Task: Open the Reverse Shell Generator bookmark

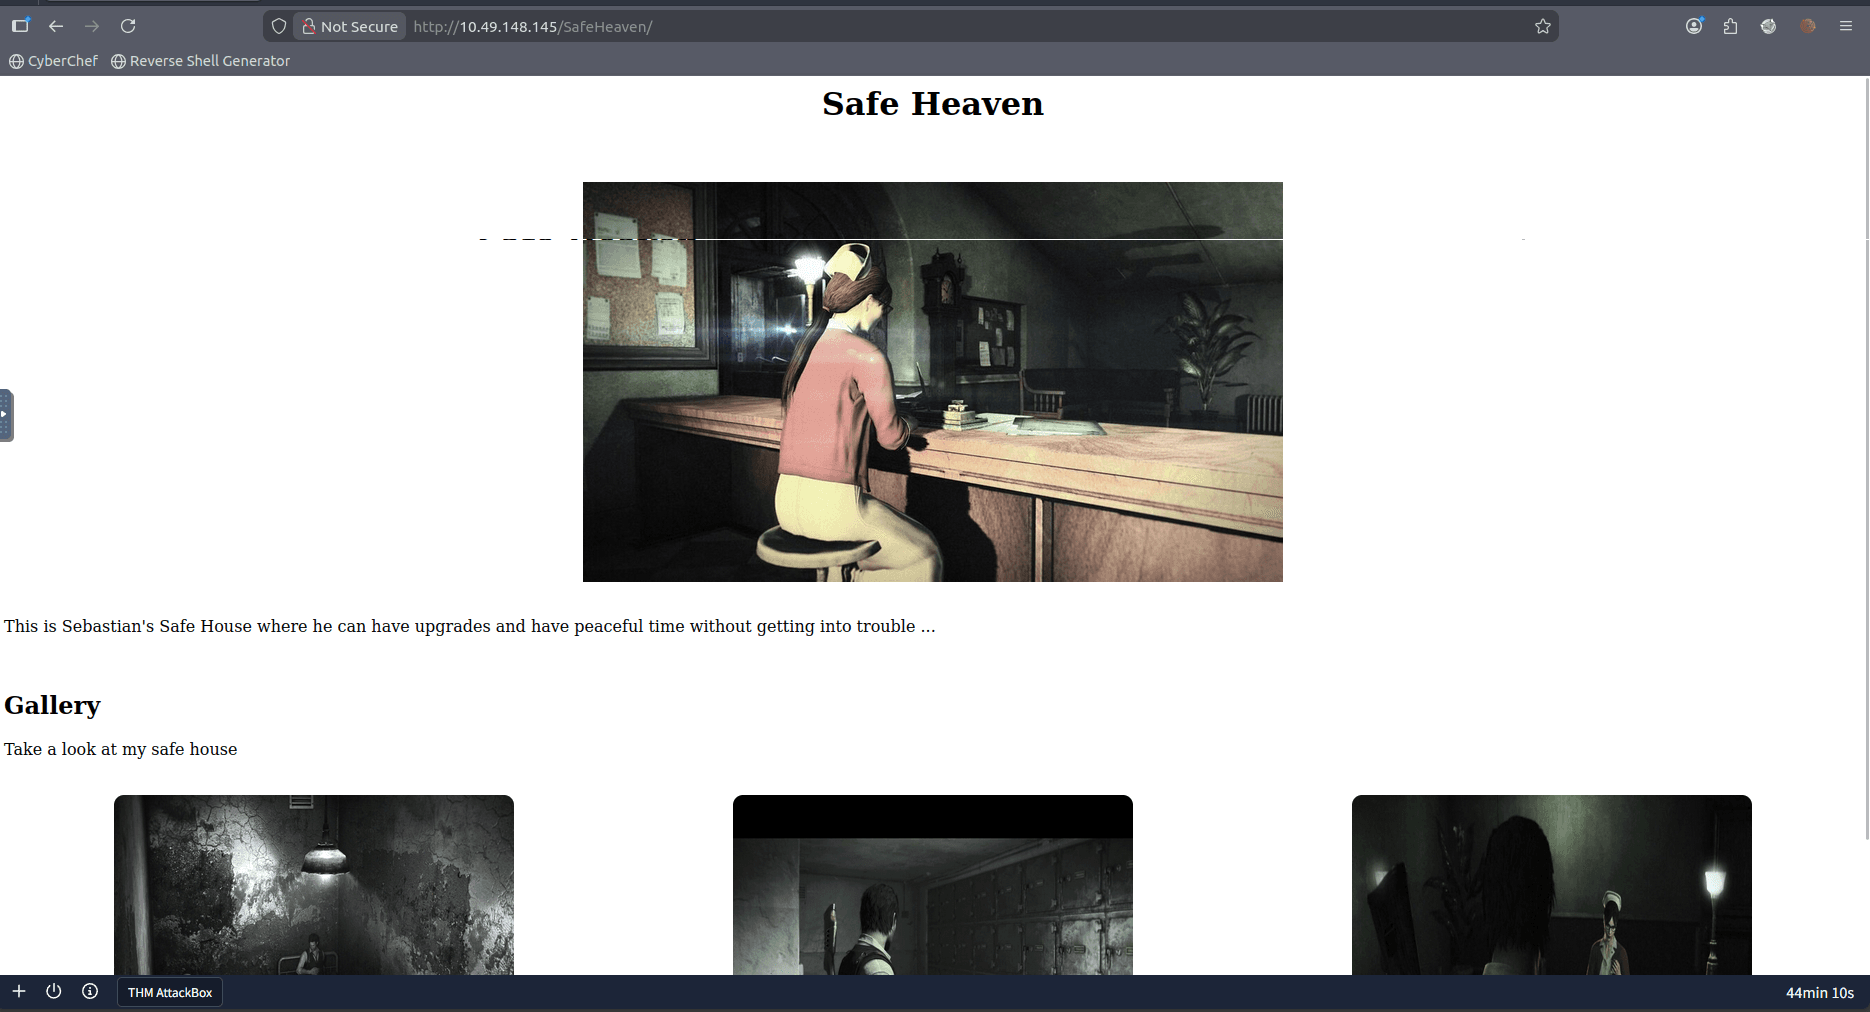Action: (201, 61)
